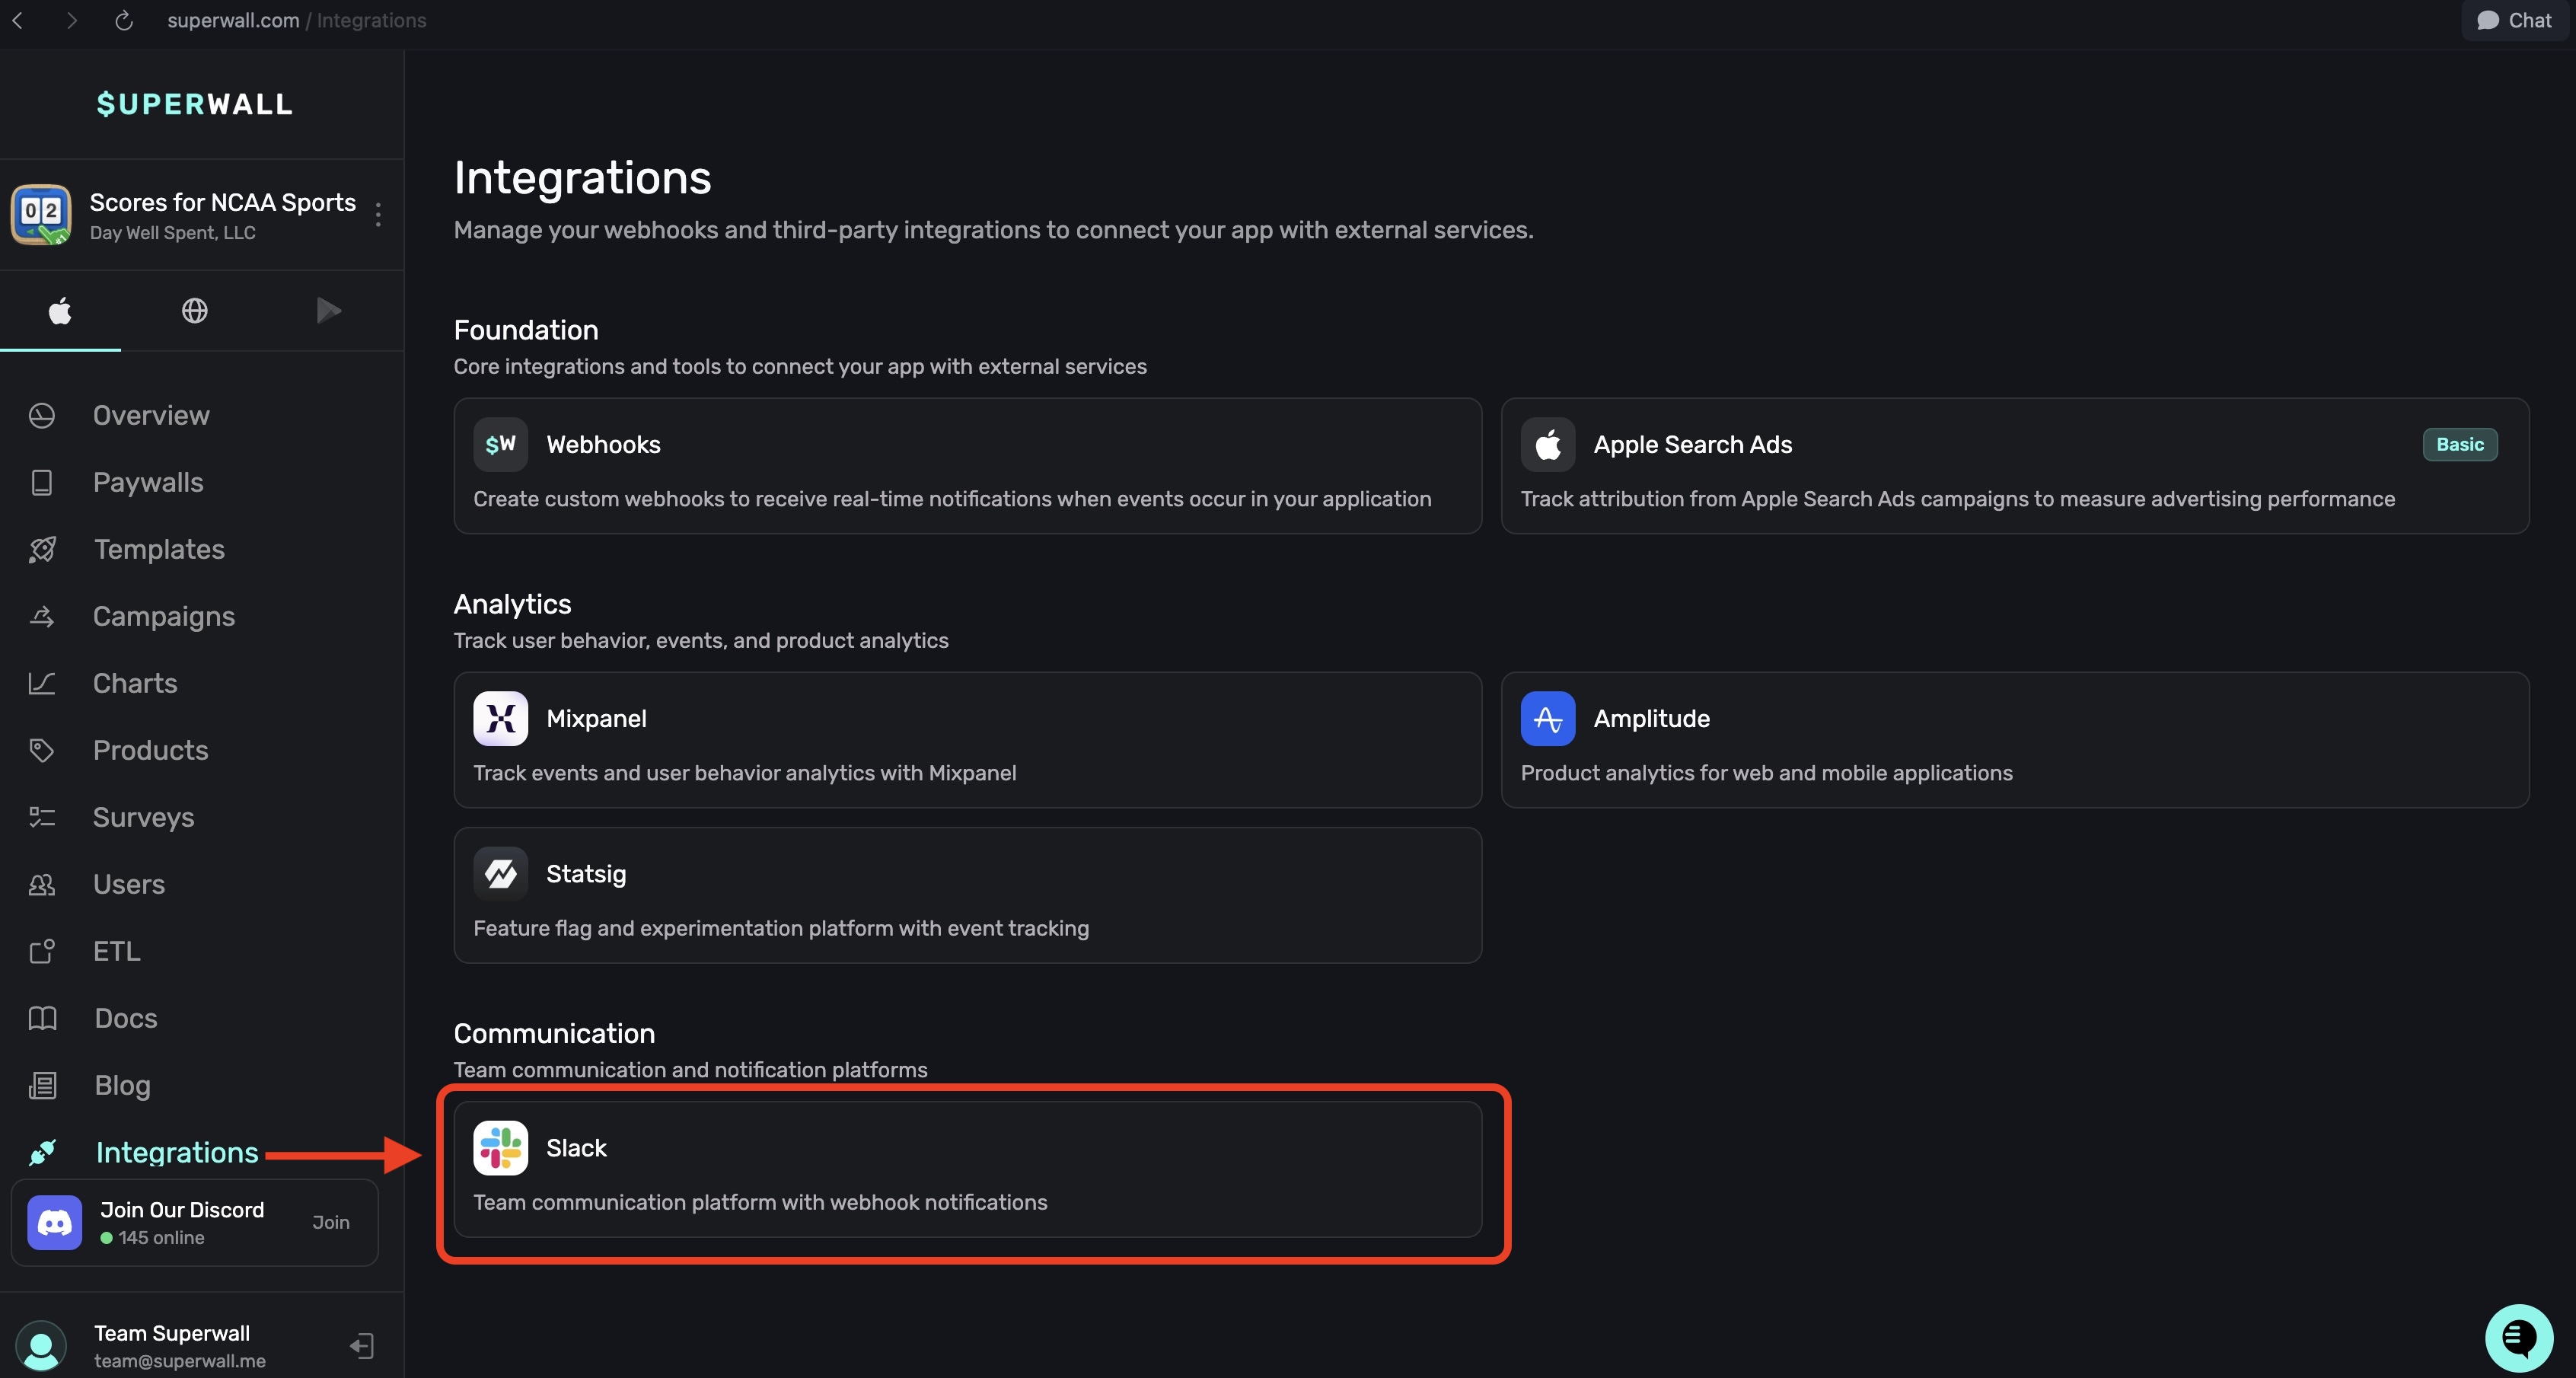The image size is (2576, 1378).
Task: Open the Webhooks integration card
Action: pos(967,466)
